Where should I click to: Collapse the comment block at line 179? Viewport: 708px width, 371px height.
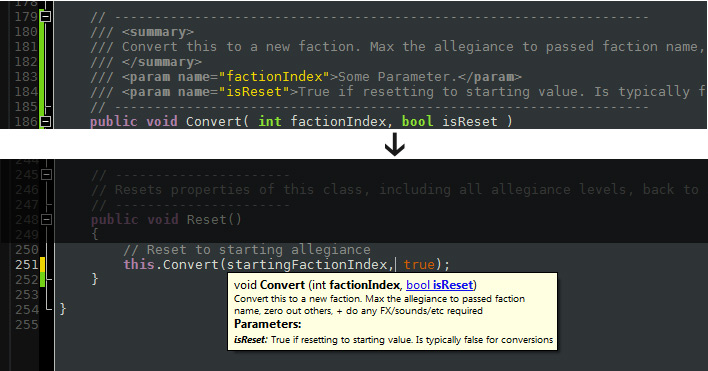pyautogui.click(x=46, y=17)
